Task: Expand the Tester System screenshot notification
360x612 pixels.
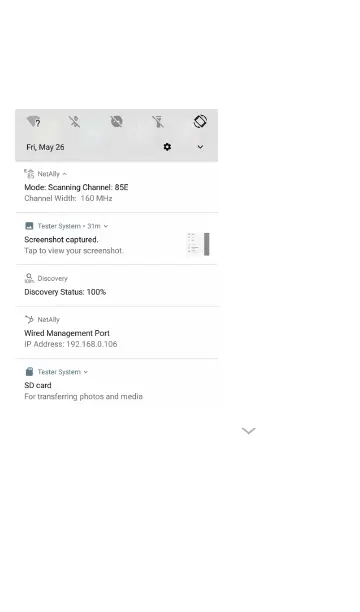Action: 106,226
